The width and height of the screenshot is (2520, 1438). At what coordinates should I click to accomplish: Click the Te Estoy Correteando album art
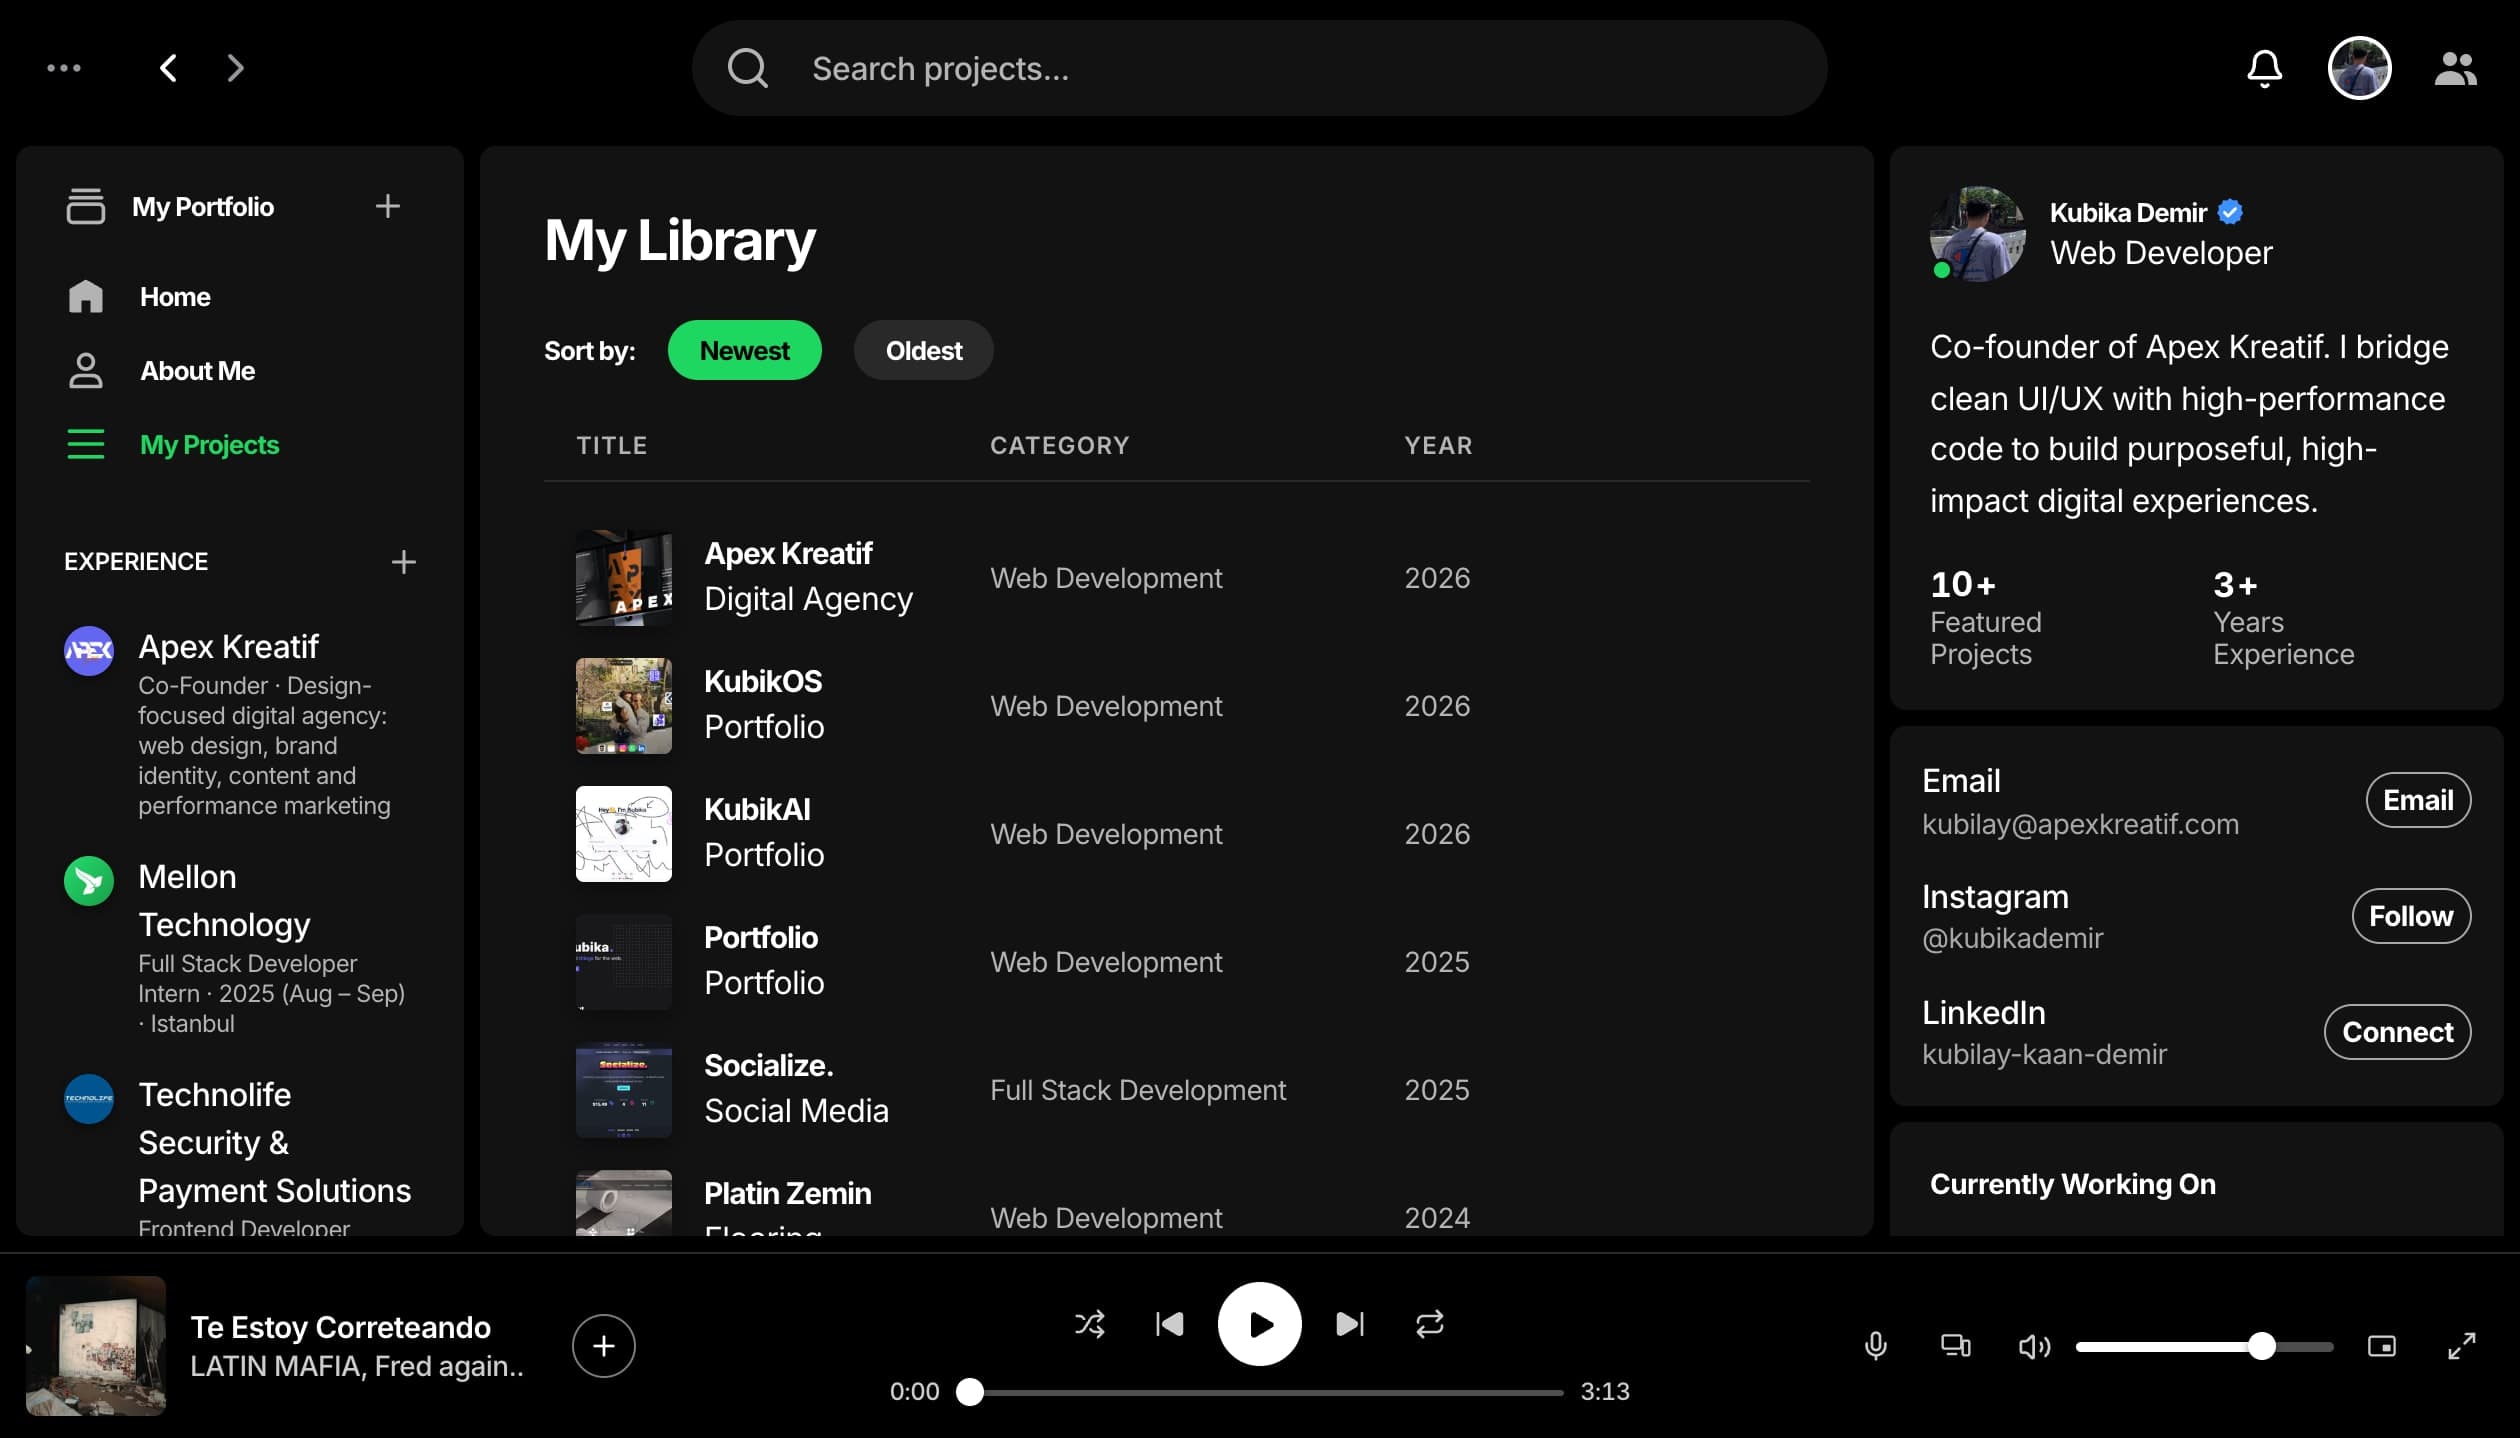pos(96,1346)
